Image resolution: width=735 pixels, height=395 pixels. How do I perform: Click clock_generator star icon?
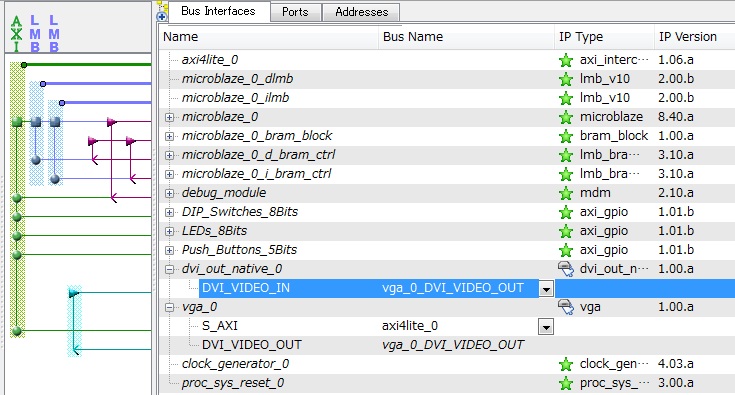(x=566, y=364)
